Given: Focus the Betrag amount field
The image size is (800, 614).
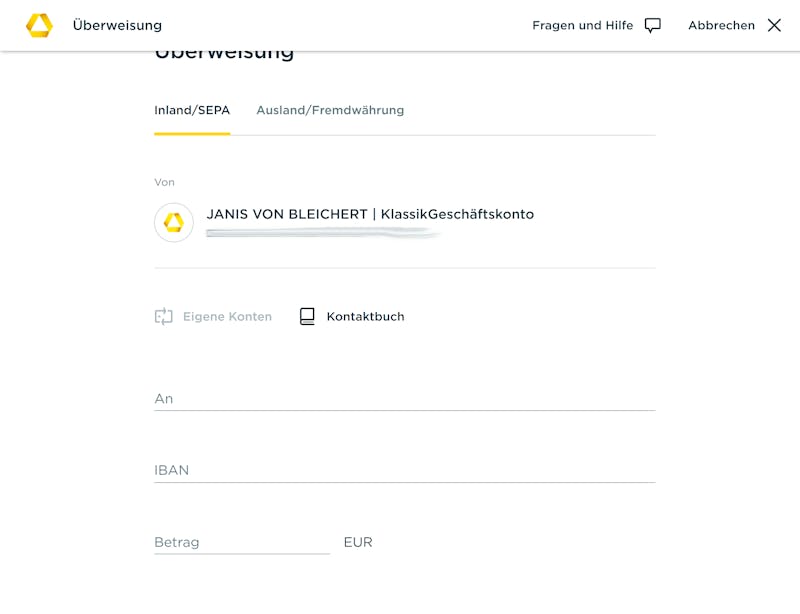Looking at the screenshot, I should point(242,542).
